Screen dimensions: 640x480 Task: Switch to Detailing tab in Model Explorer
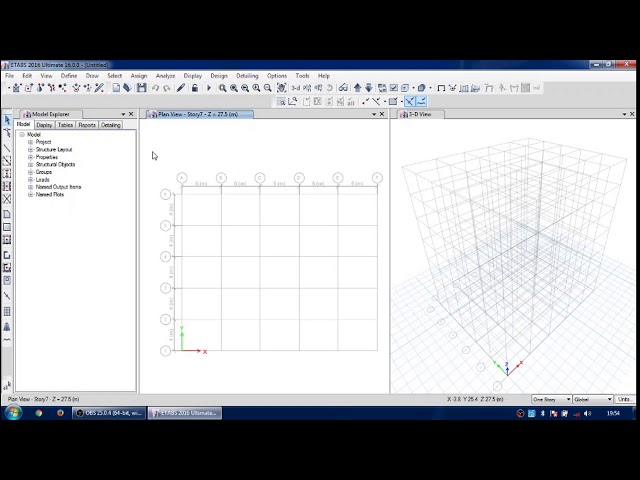[111, 125]
